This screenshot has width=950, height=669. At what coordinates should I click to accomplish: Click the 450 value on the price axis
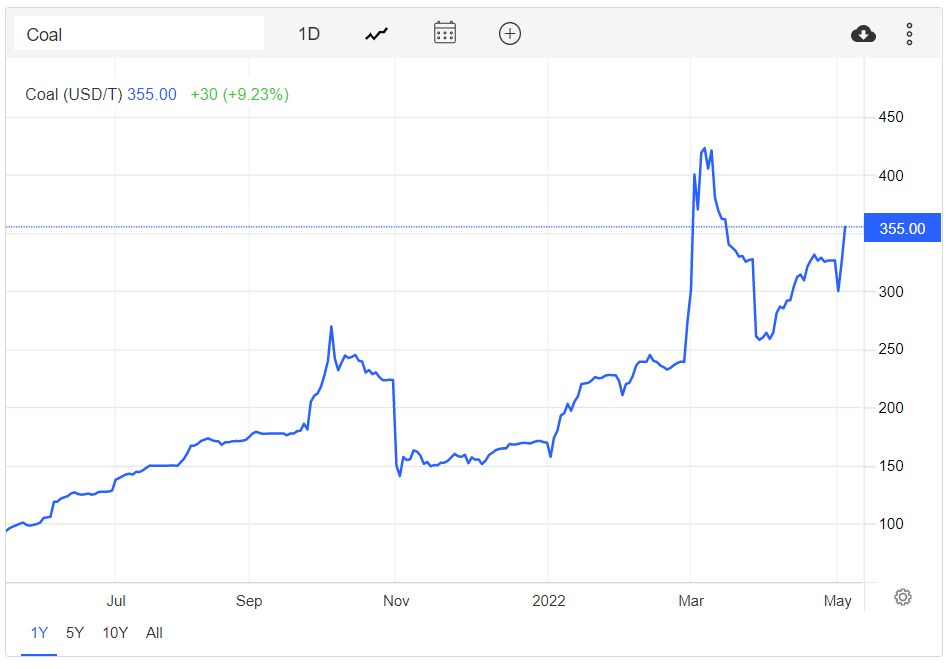point(890,118)
